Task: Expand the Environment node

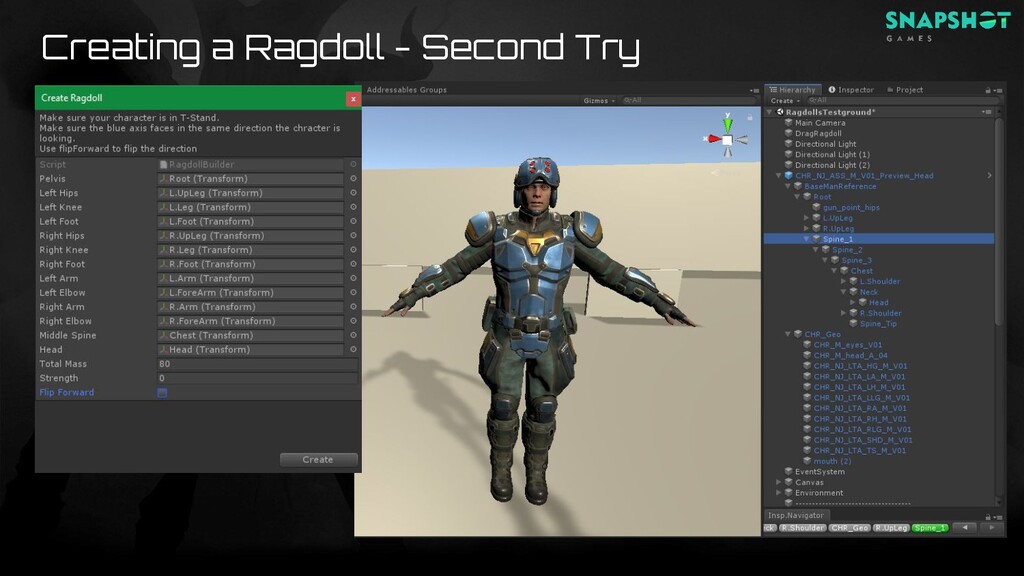Action: (778, 492)
